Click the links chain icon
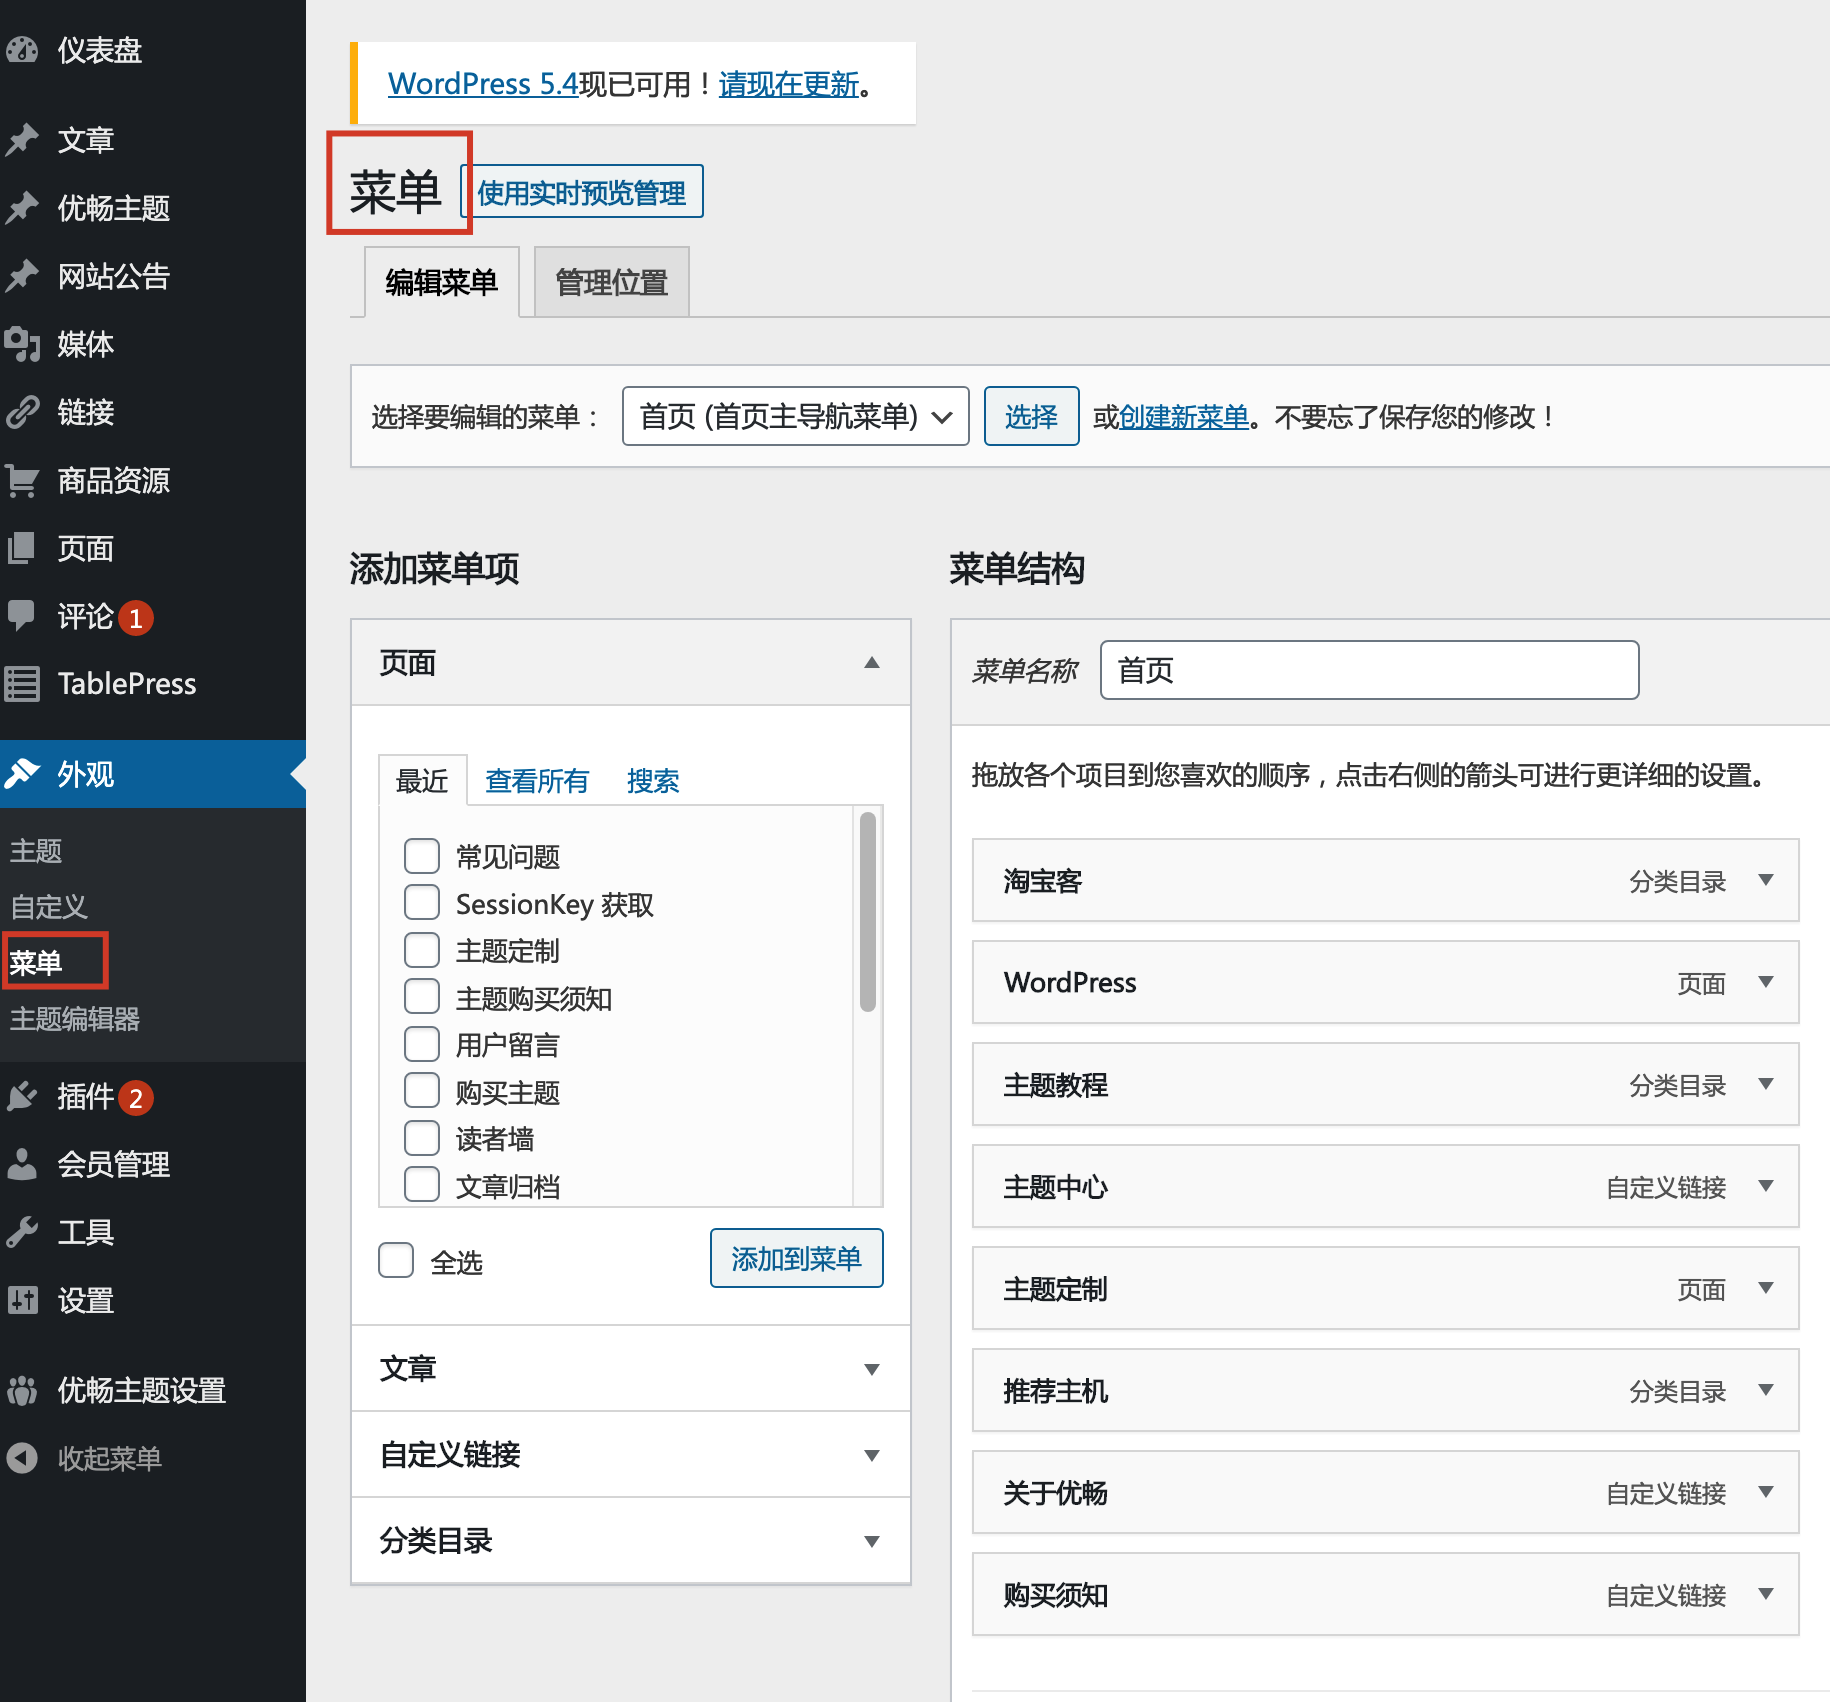 (22, 412)
